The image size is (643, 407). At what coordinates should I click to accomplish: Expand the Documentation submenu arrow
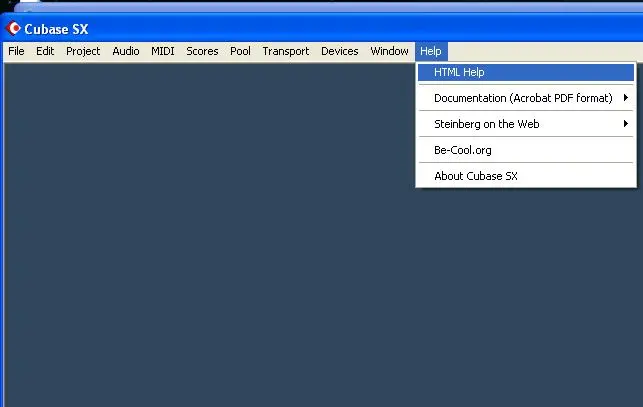[x=626, y=98]
